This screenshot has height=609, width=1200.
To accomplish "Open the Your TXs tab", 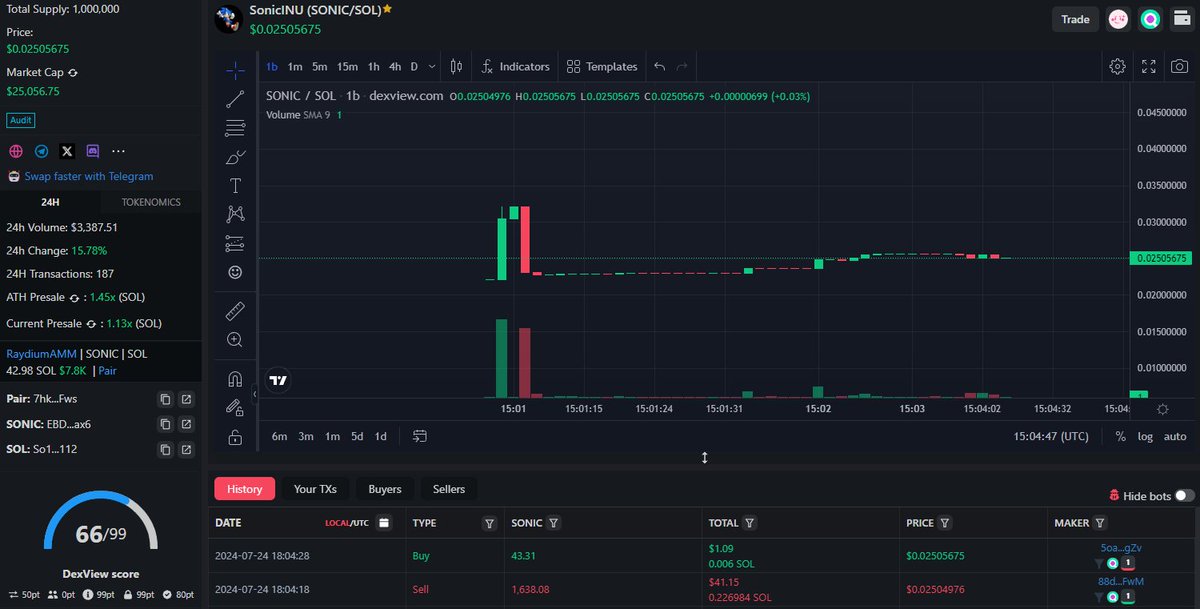I will [x=315, y=489].
